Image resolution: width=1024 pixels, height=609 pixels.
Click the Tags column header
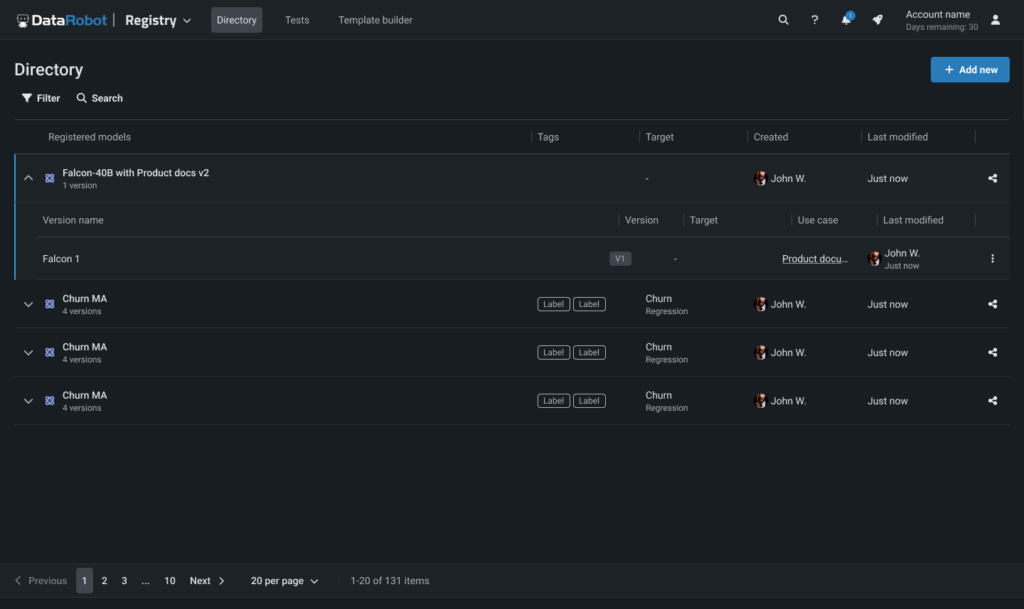(548, 137)
